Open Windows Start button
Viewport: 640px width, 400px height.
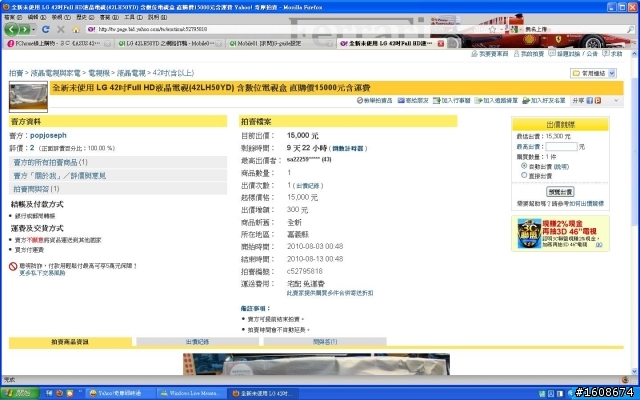20,393
